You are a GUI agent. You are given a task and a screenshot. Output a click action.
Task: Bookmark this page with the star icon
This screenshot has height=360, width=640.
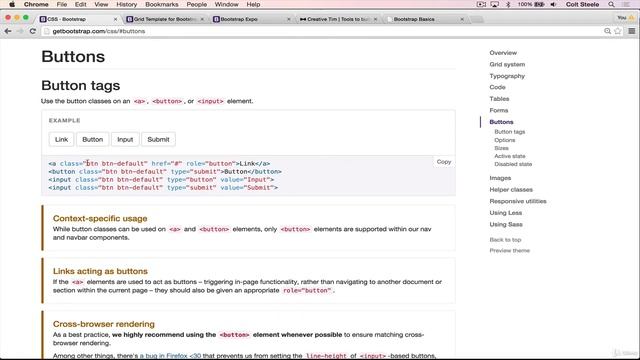618,31
